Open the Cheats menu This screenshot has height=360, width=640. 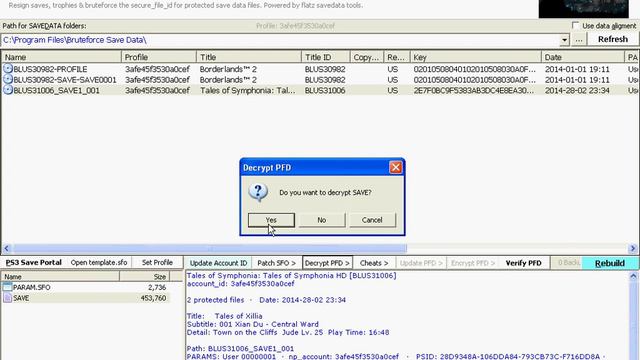[374, 263]
